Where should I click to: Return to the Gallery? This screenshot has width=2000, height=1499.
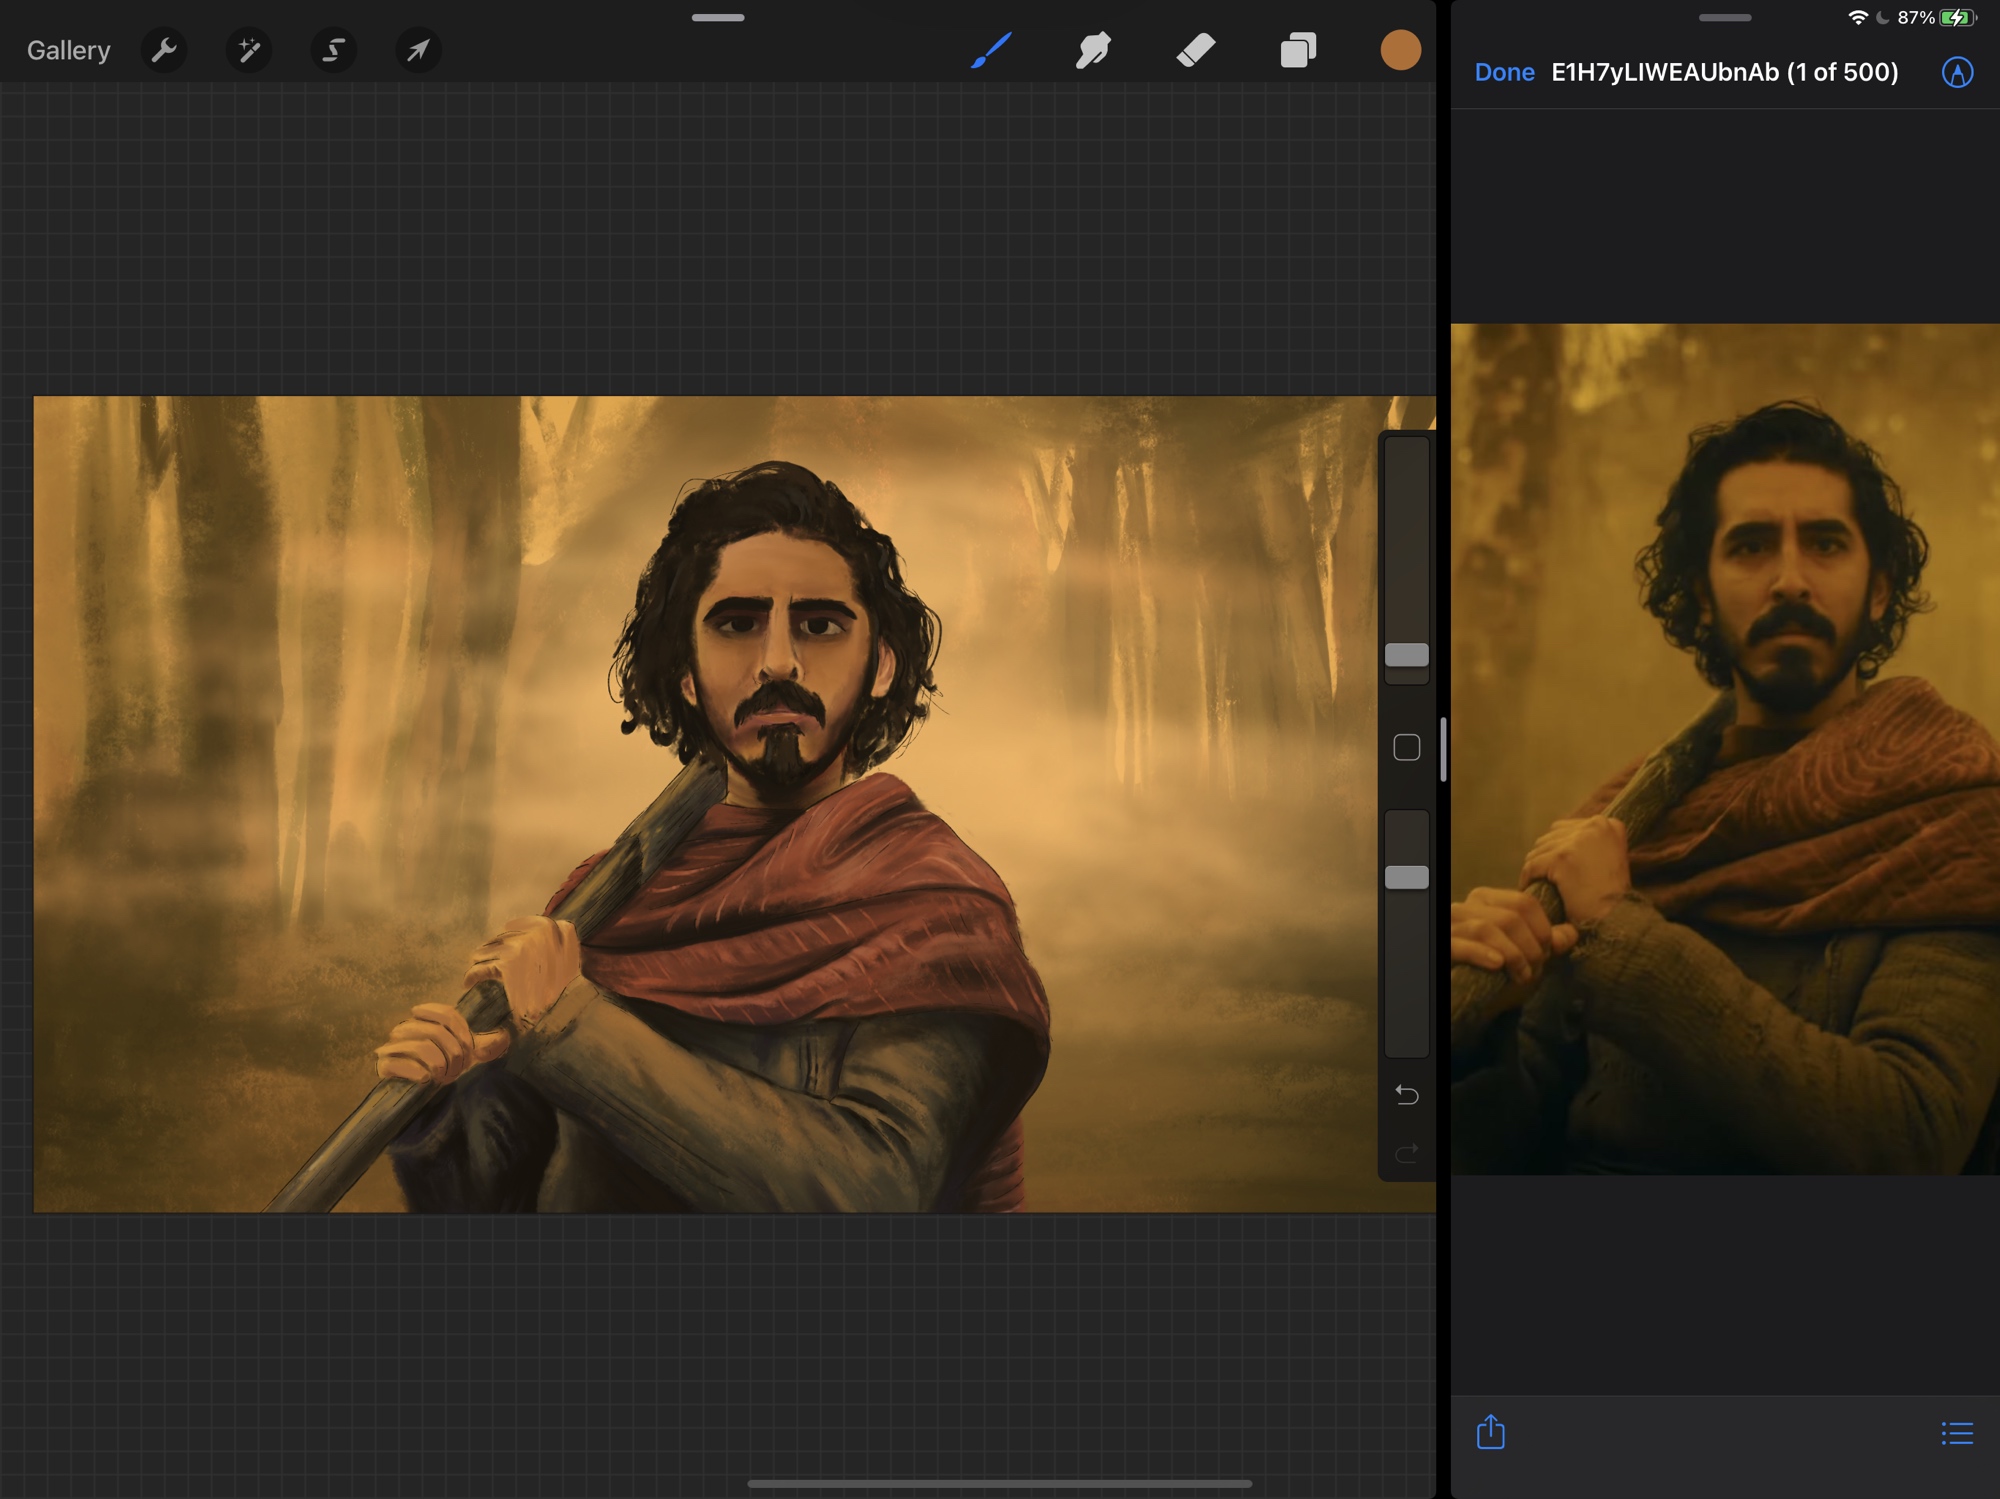tap(68, 50)
